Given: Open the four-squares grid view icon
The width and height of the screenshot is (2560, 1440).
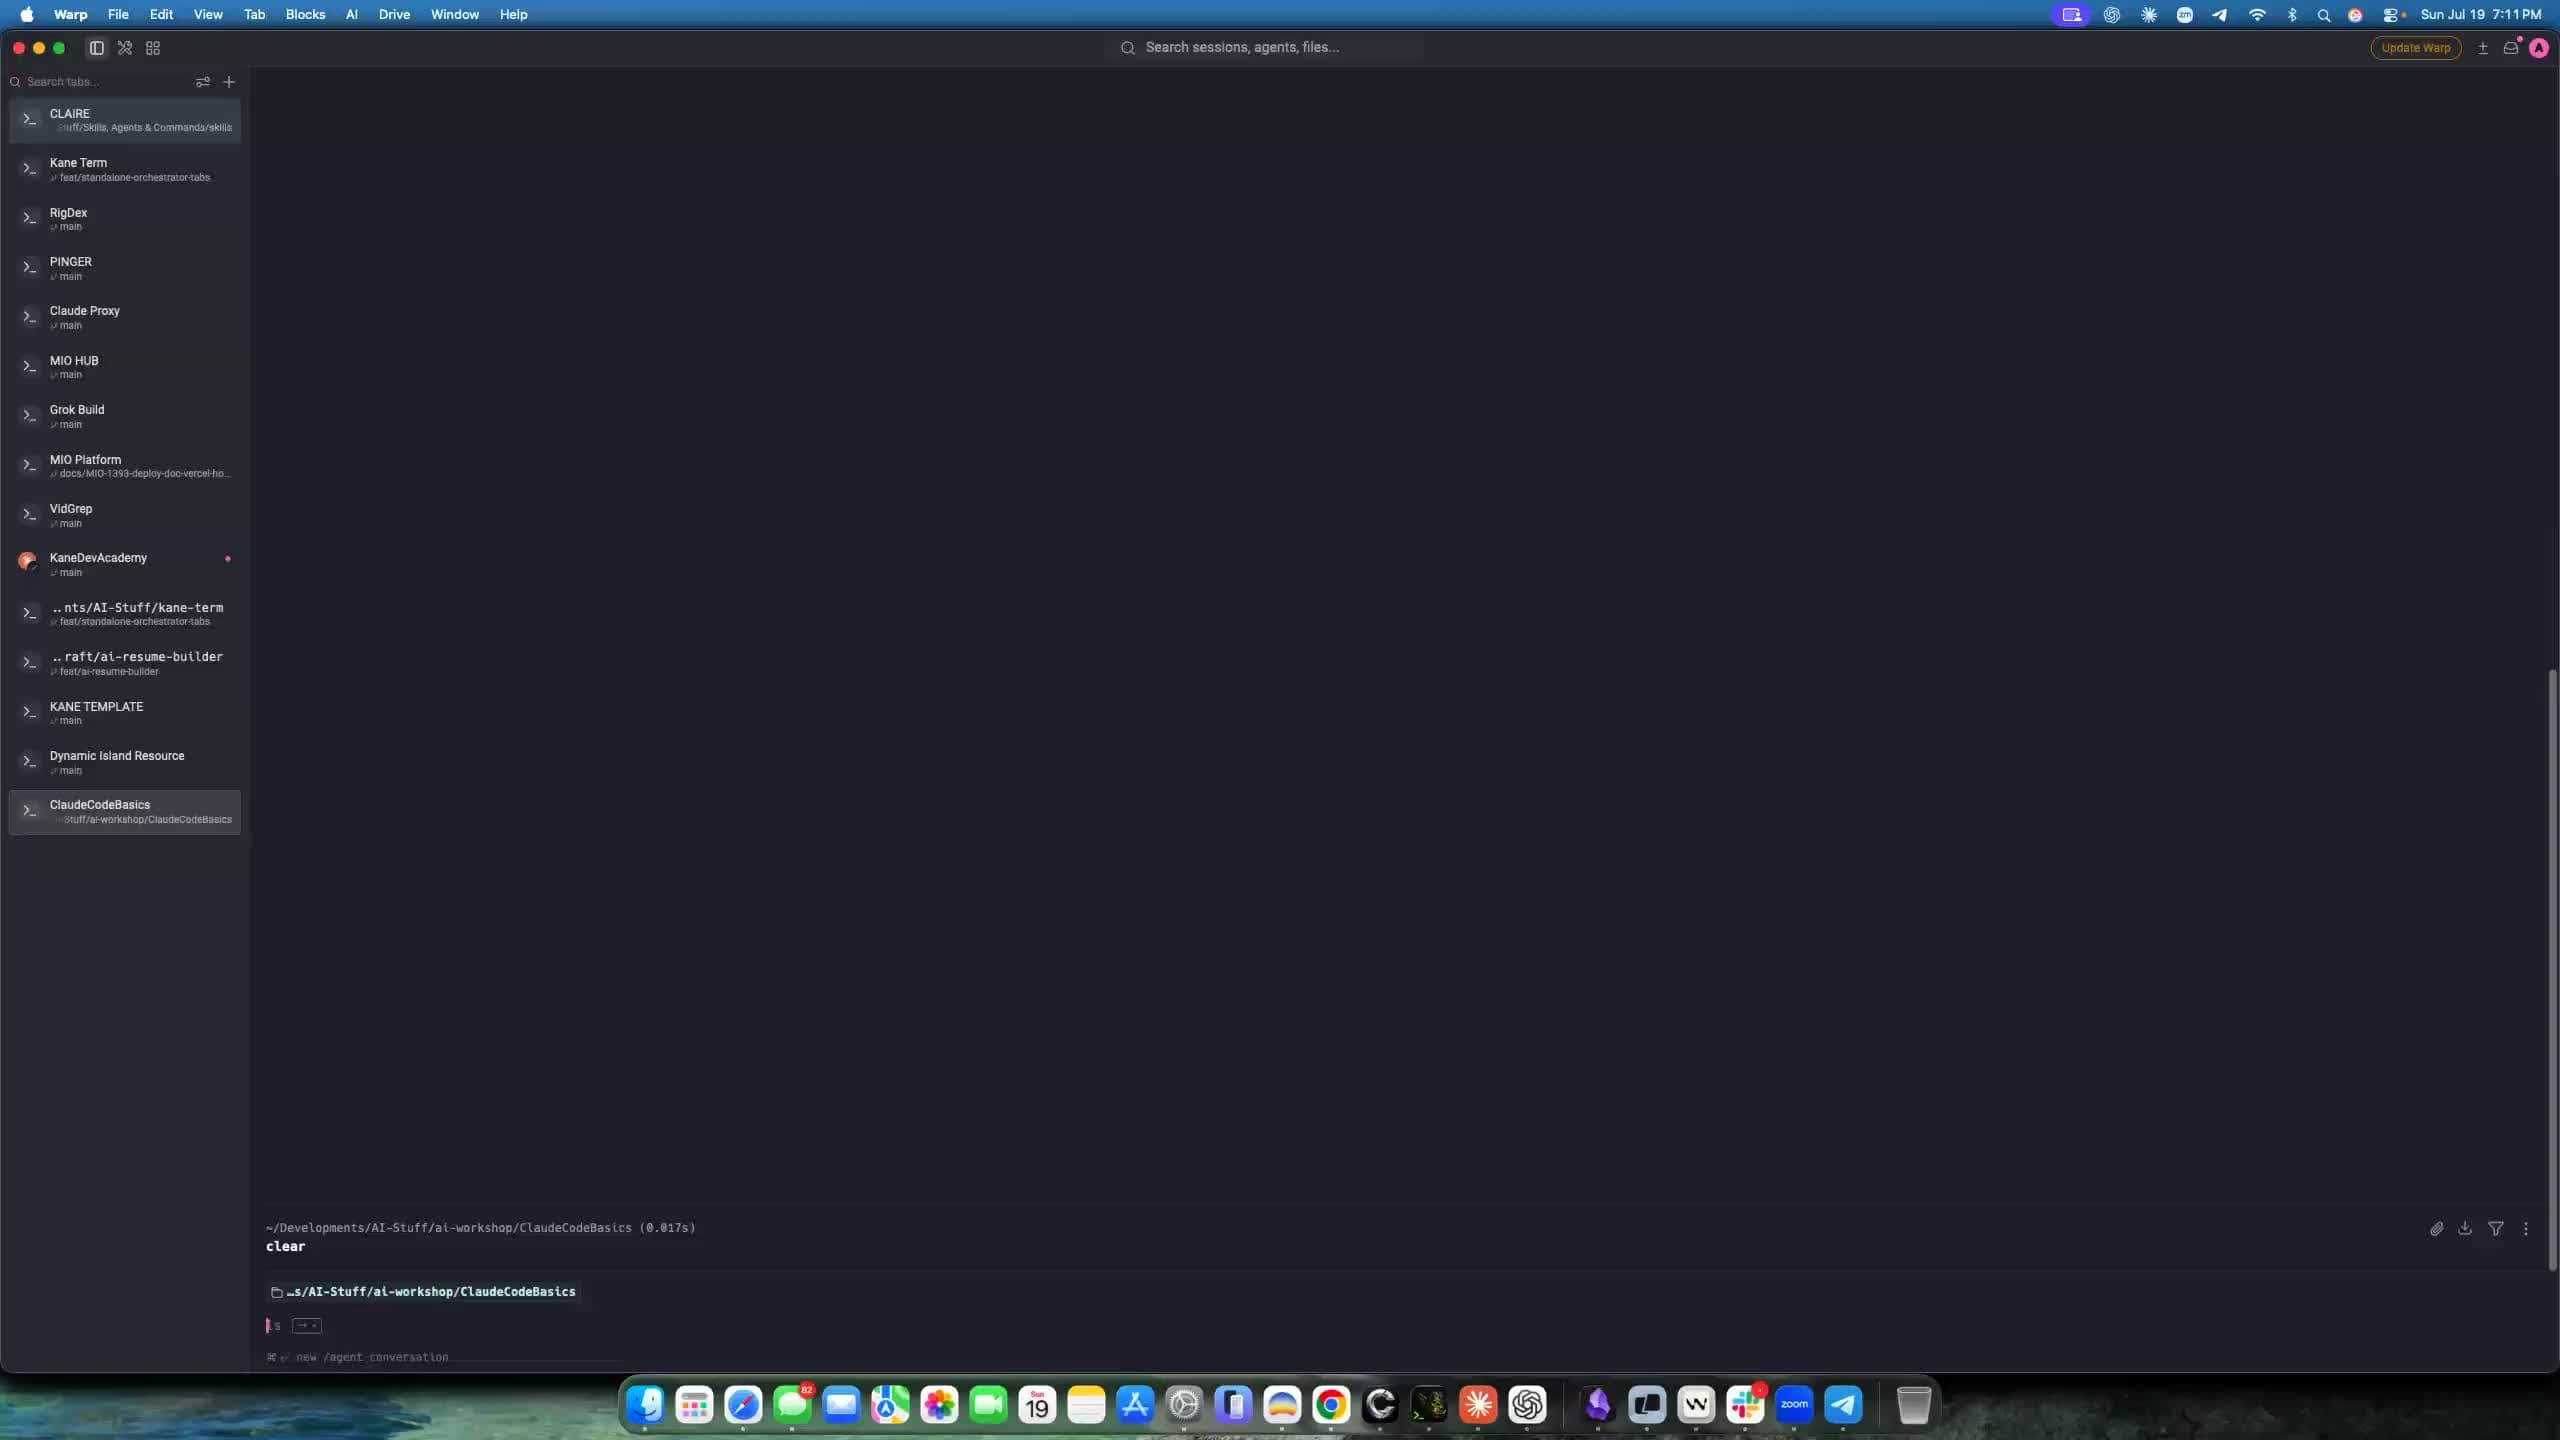Looking at the screenshot, I should click(x=153, y=48).
